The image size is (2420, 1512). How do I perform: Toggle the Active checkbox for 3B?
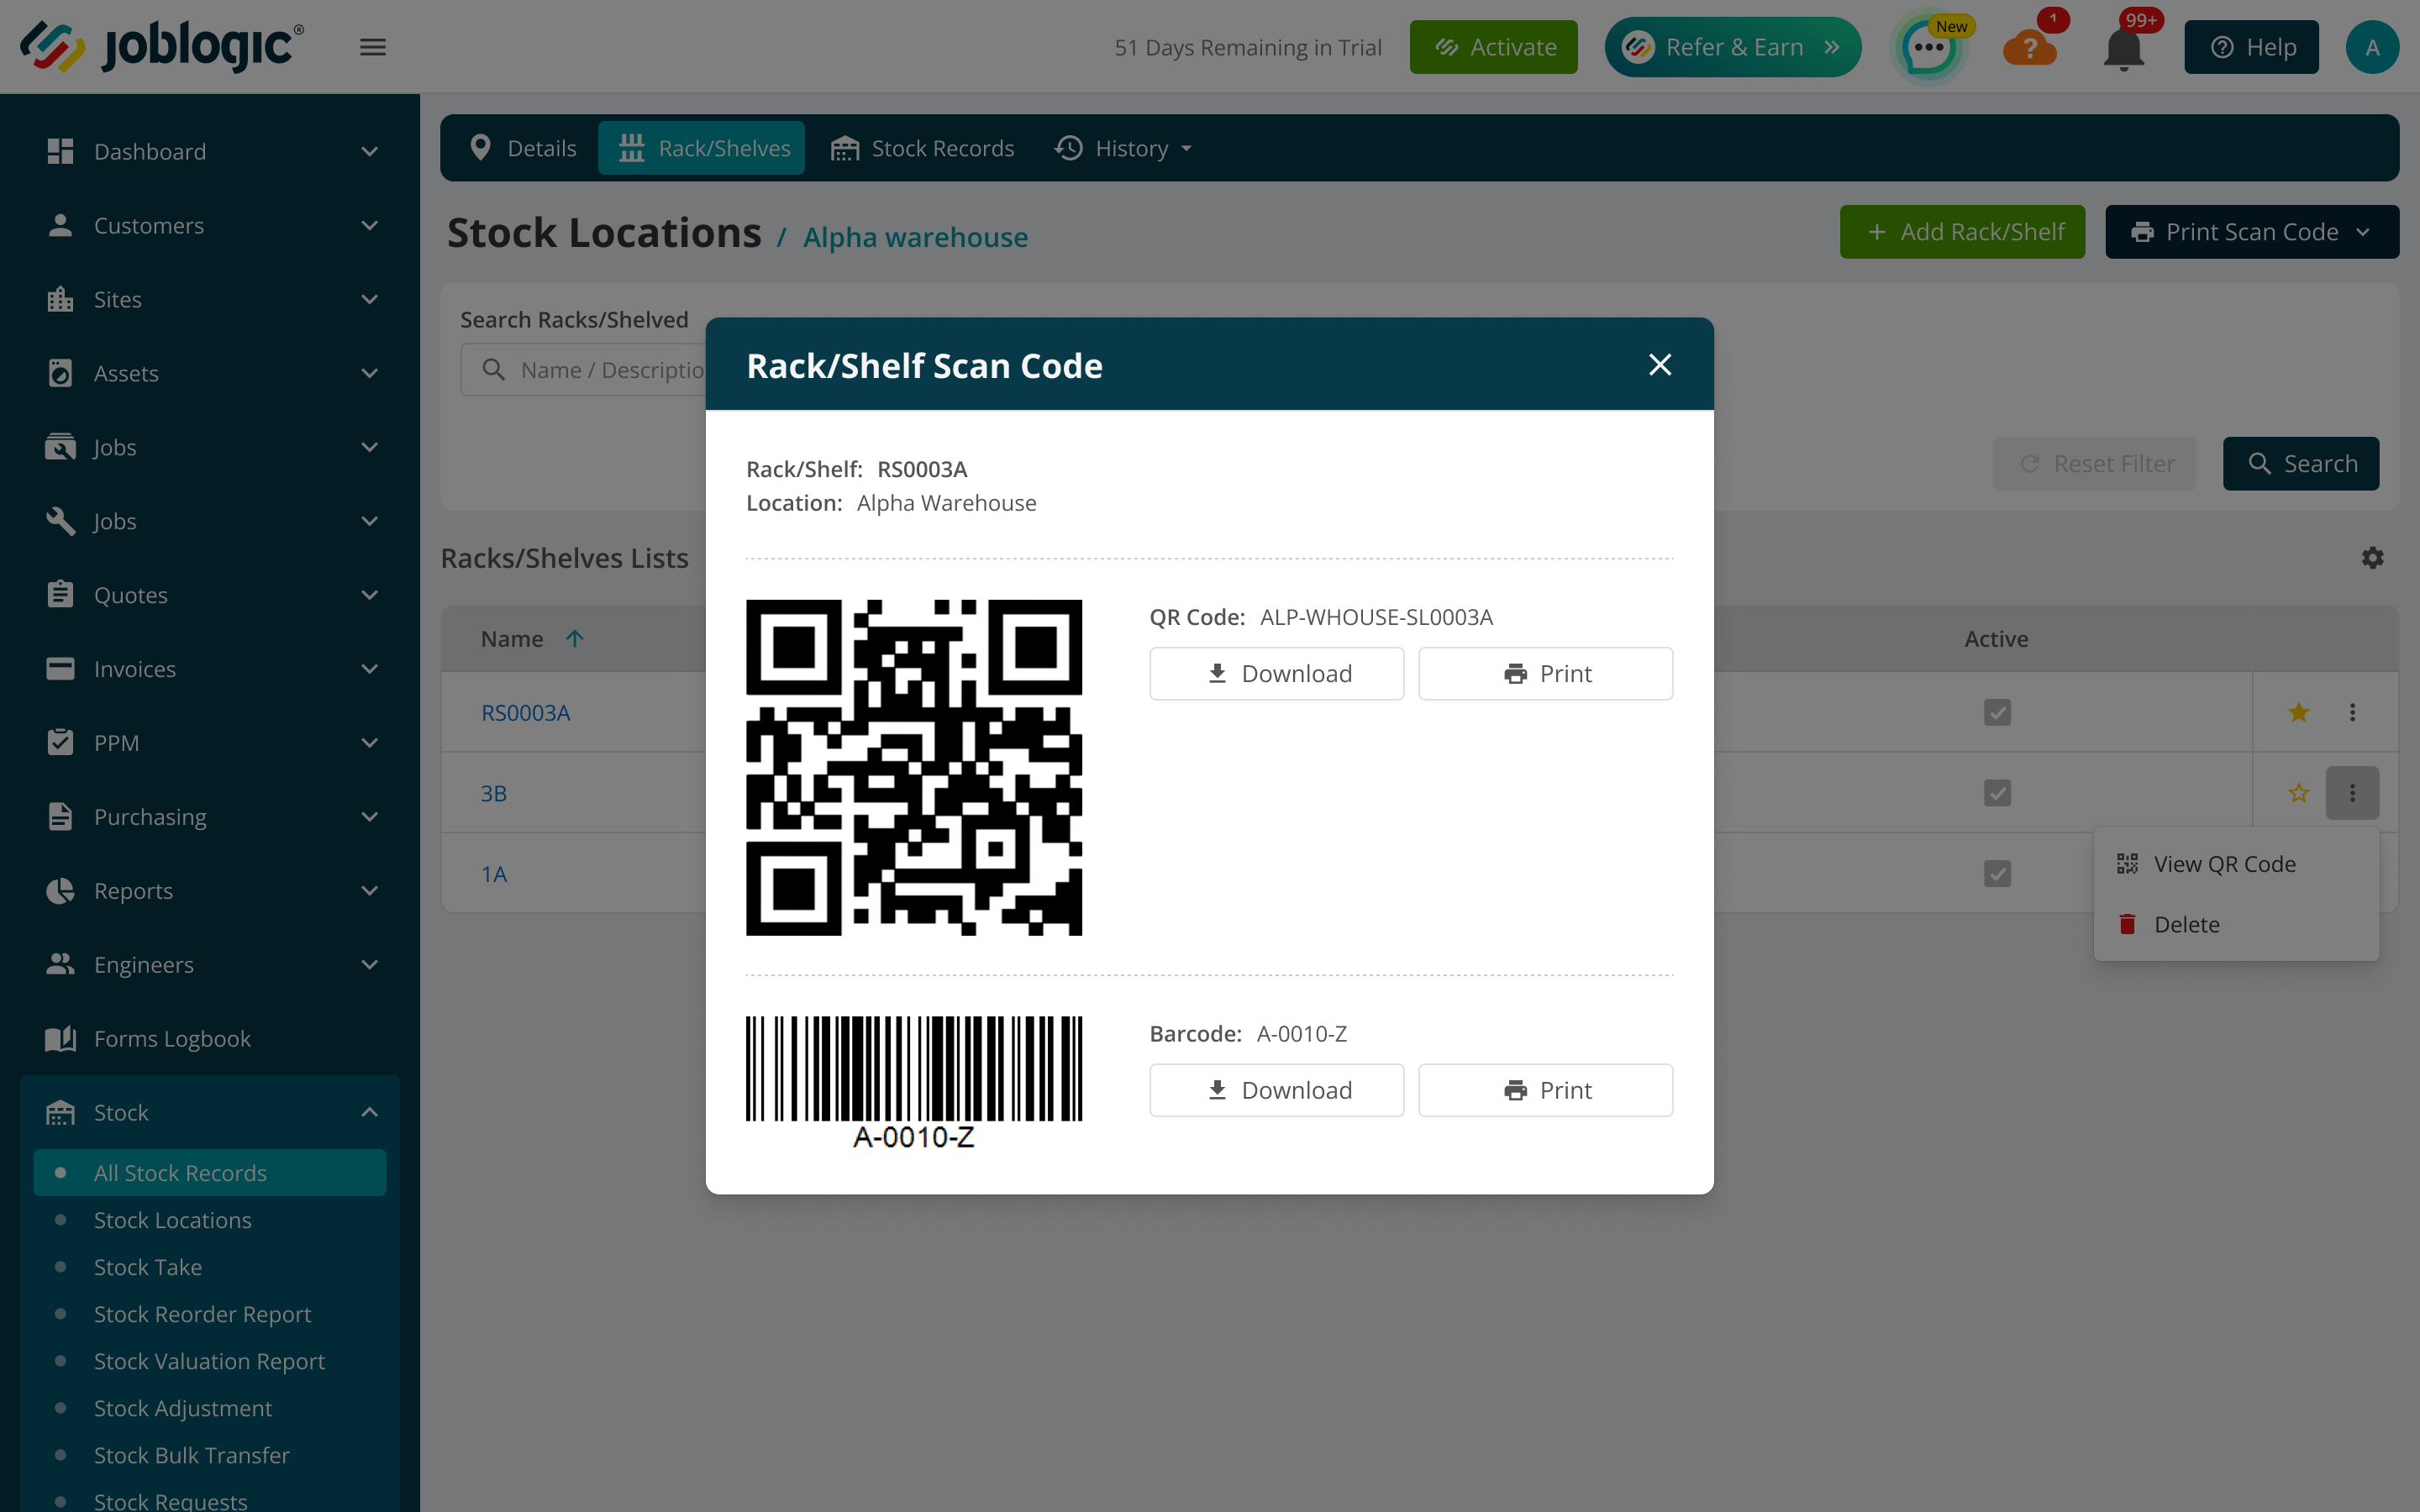point(1997,793)
